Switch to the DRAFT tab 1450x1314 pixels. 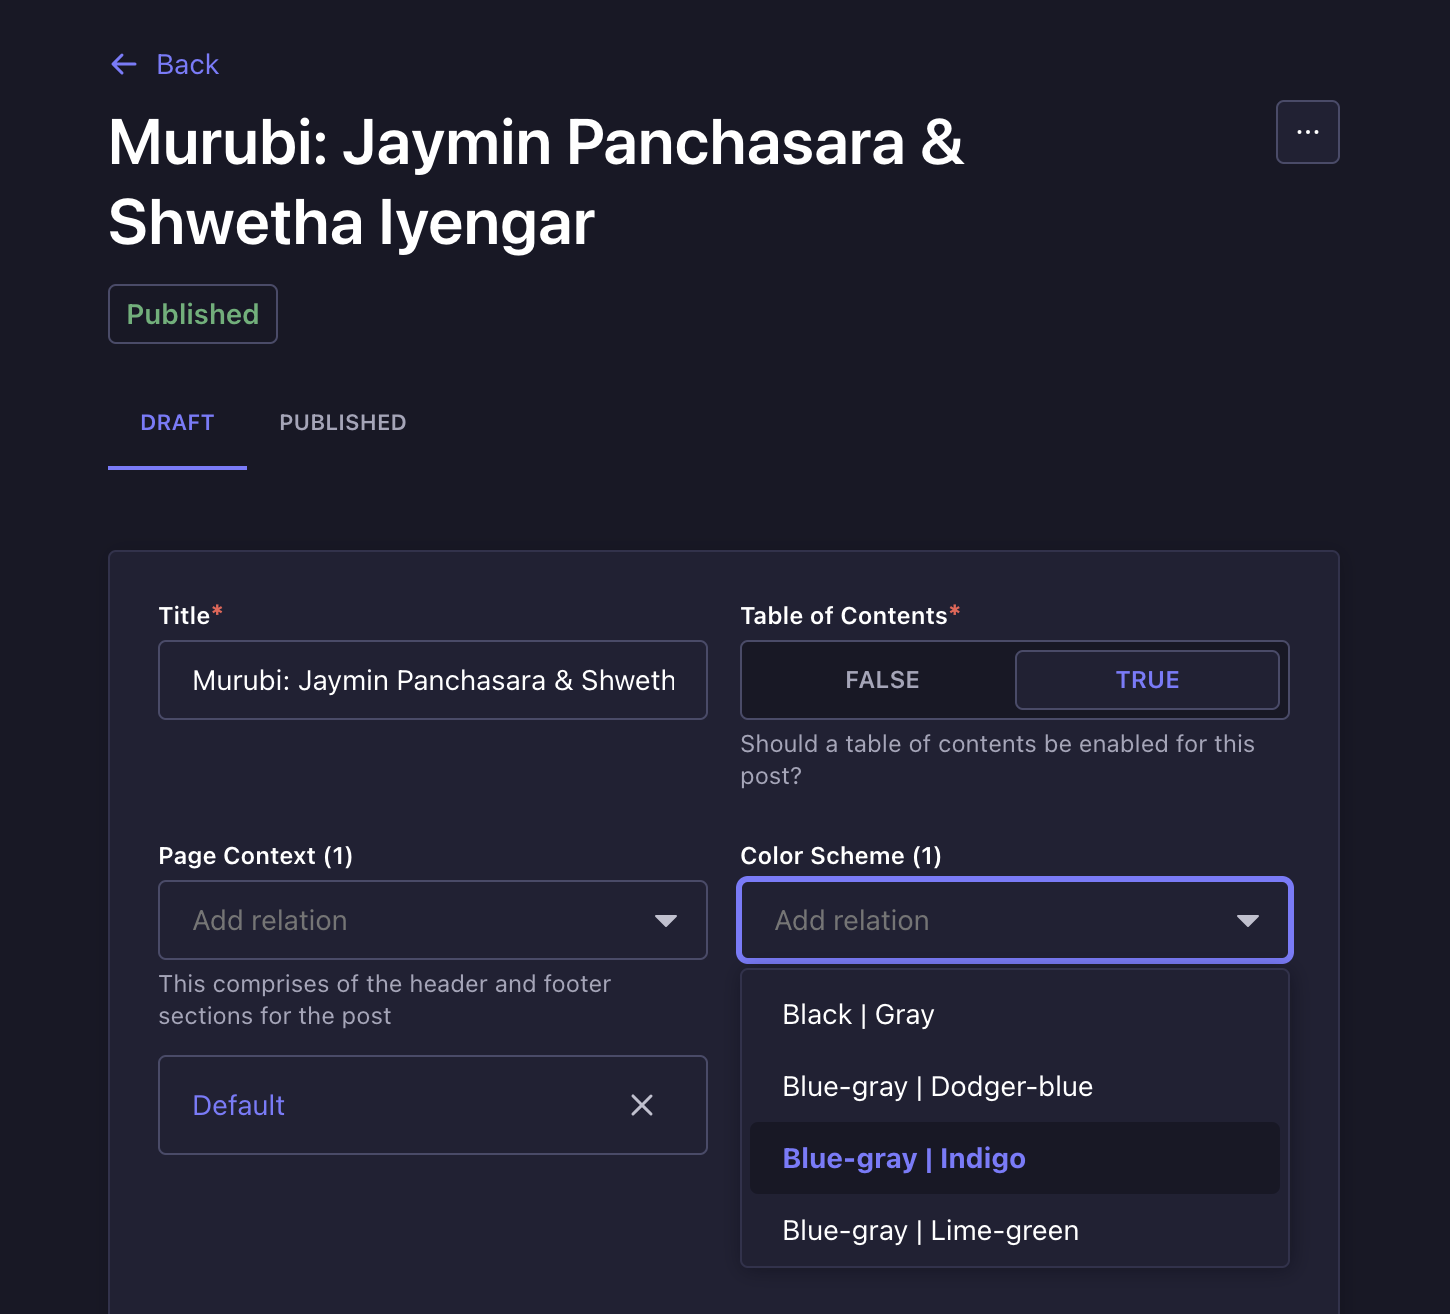click(177, 422)
